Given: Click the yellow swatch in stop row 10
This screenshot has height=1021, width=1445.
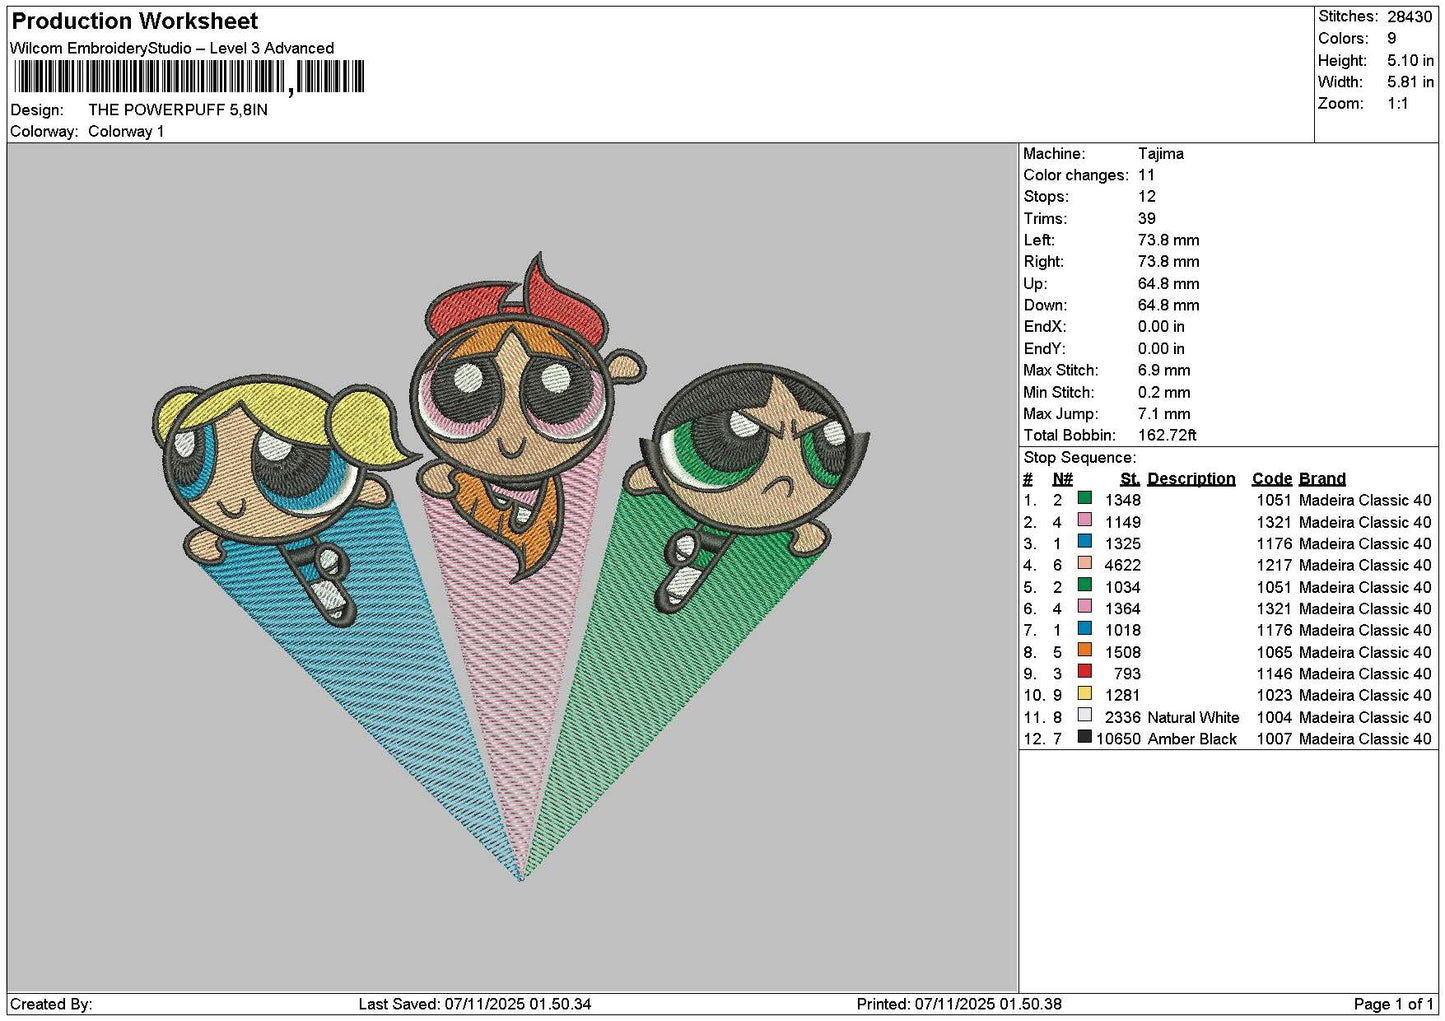Looking at the screenshot, I should pyautogui.click(x=1084, y=694).
